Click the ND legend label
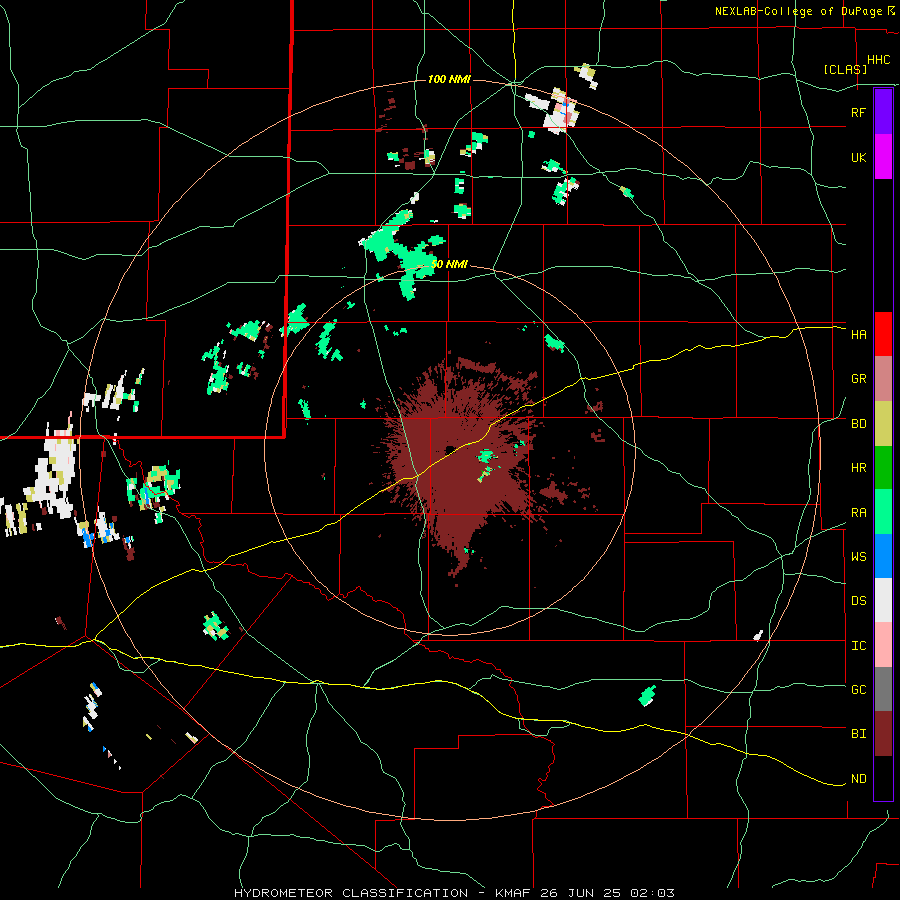This screenshot has height=900, width=900. pyautogui.click(x=858, y=779)
